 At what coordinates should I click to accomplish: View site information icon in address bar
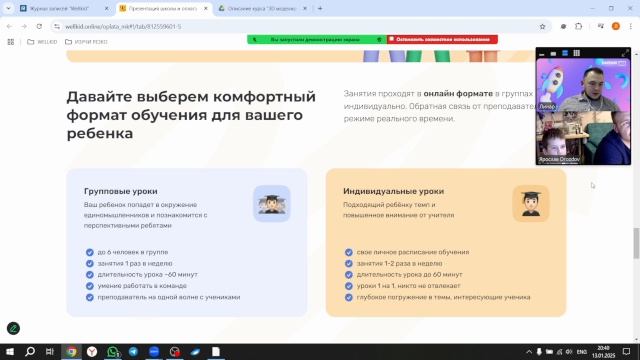(57, 27)
